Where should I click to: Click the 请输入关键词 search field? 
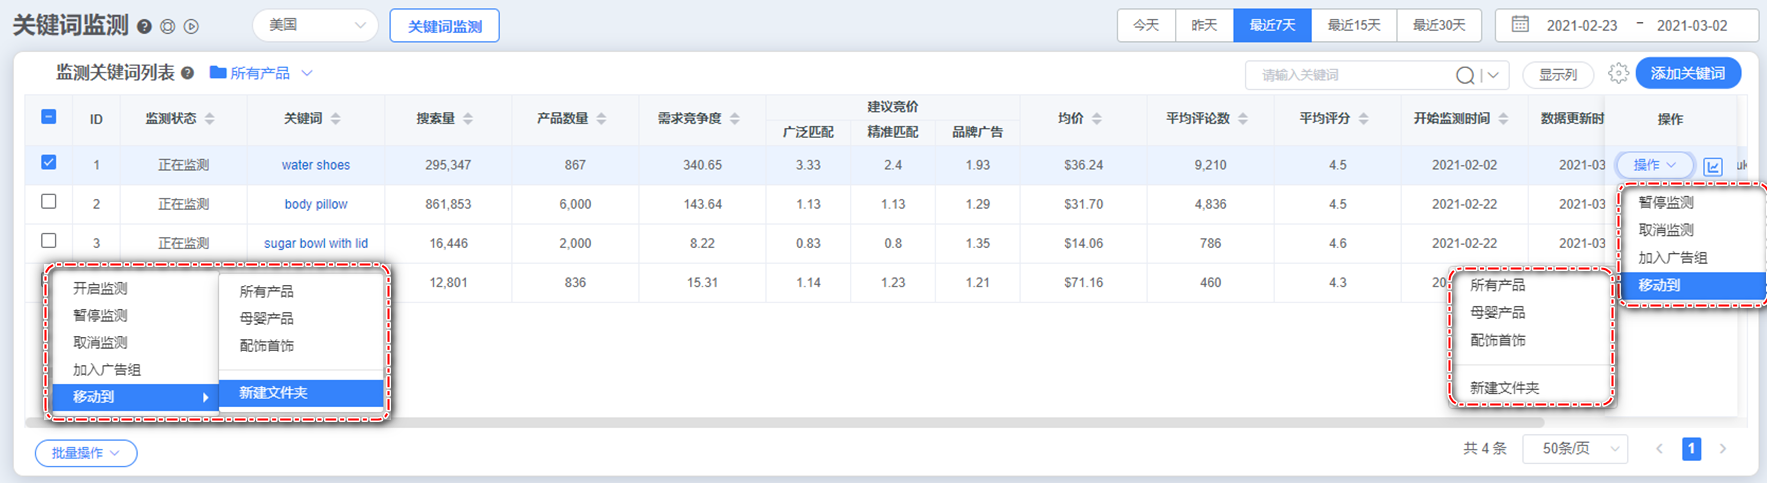point(1350,75)
